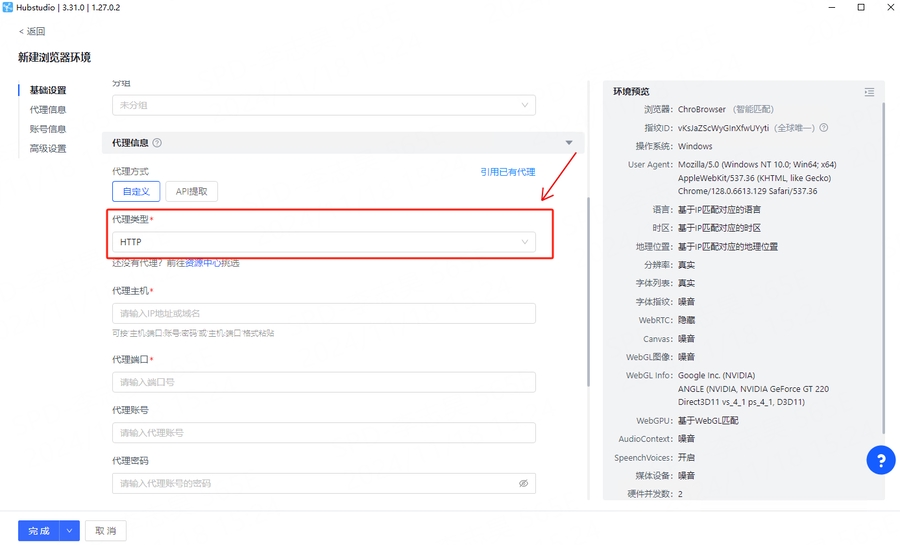Open the 代理类型 HTTP dropdown
The width and height of the screenshot is (900, 545).
pos(323,242)
